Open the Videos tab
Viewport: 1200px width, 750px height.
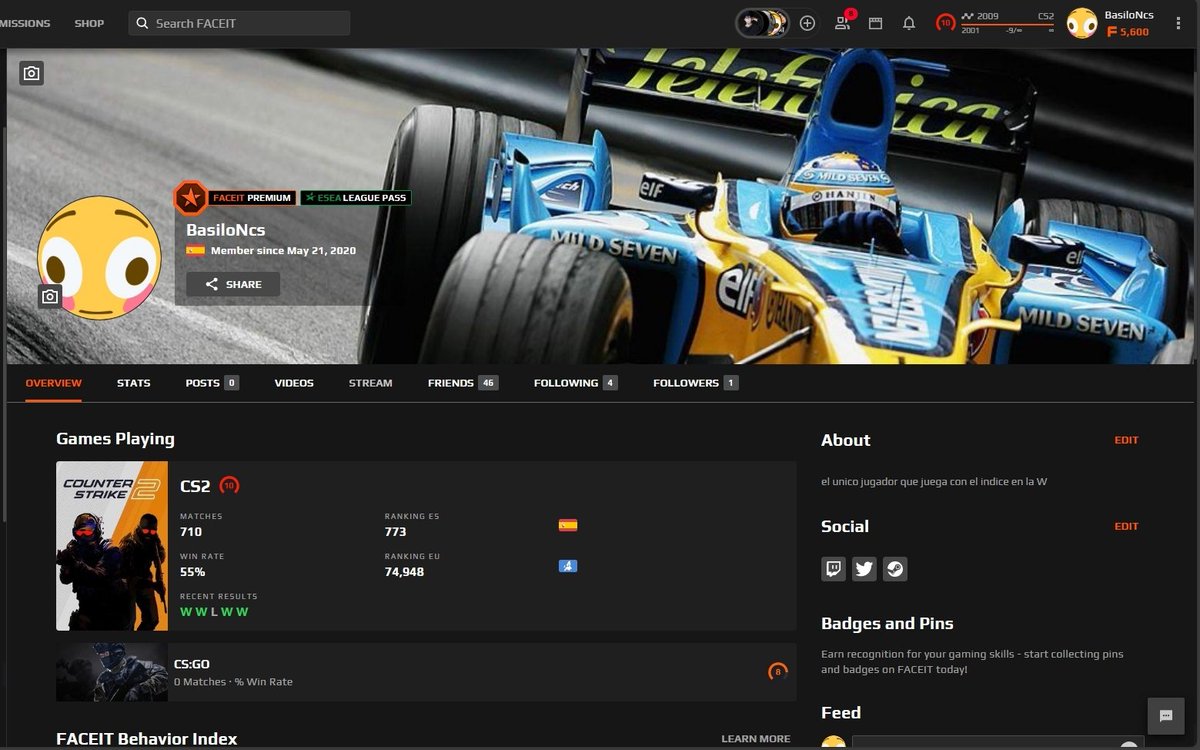point(294,383)
